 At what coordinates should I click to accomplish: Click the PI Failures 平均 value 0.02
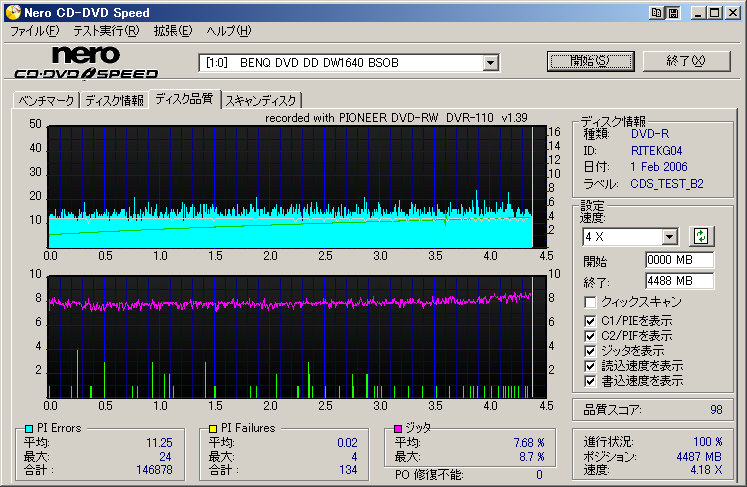pos(347,443)
